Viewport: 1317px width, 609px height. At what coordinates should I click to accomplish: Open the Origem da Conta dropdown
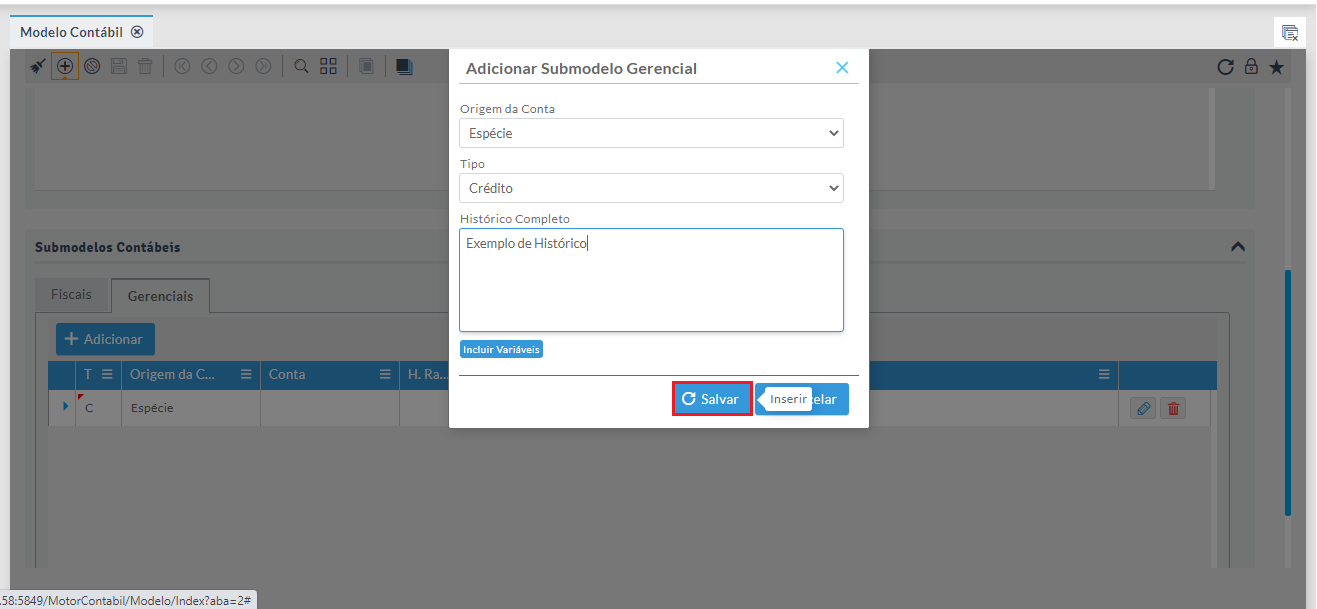coord(651,133)
